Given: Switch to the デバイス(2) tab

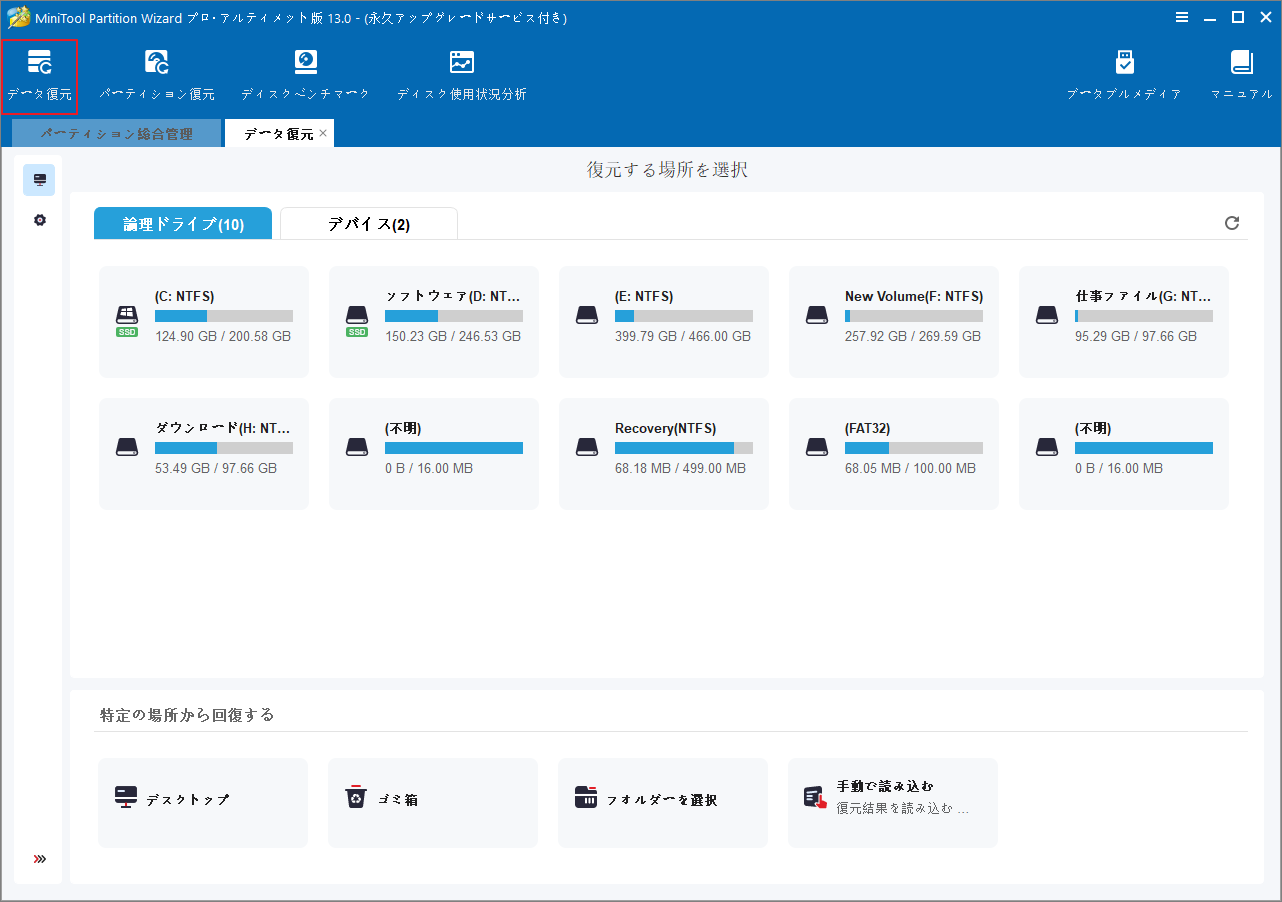Looking at the screenshot, I should [x=368, y=223].
